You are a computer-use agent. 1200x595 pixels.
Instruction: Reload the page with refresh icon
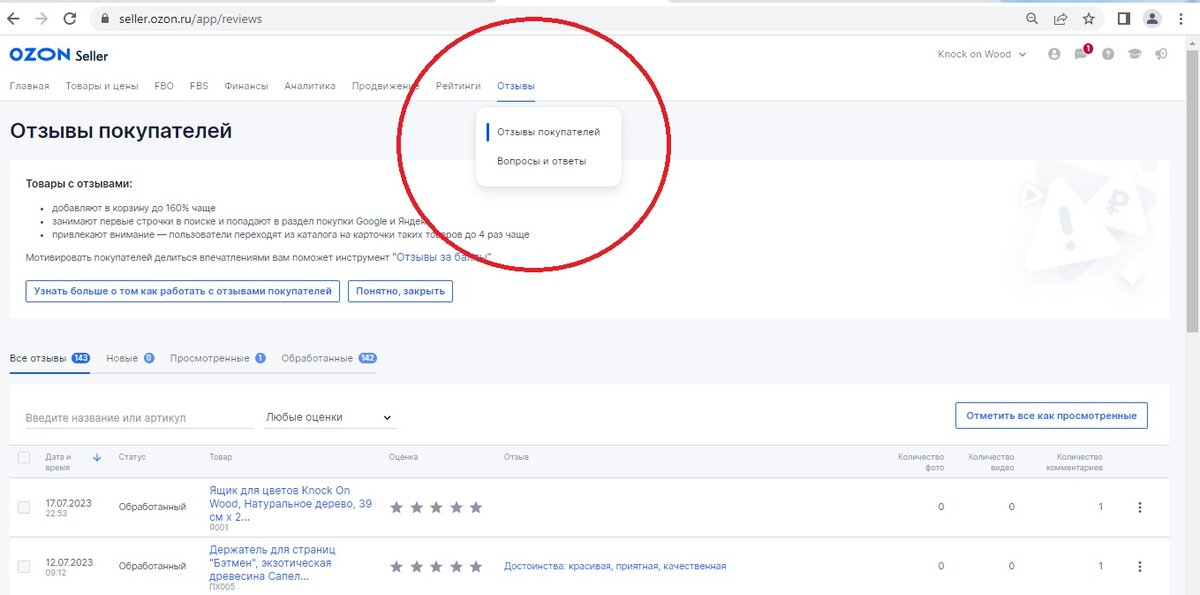tap(69, 18)
